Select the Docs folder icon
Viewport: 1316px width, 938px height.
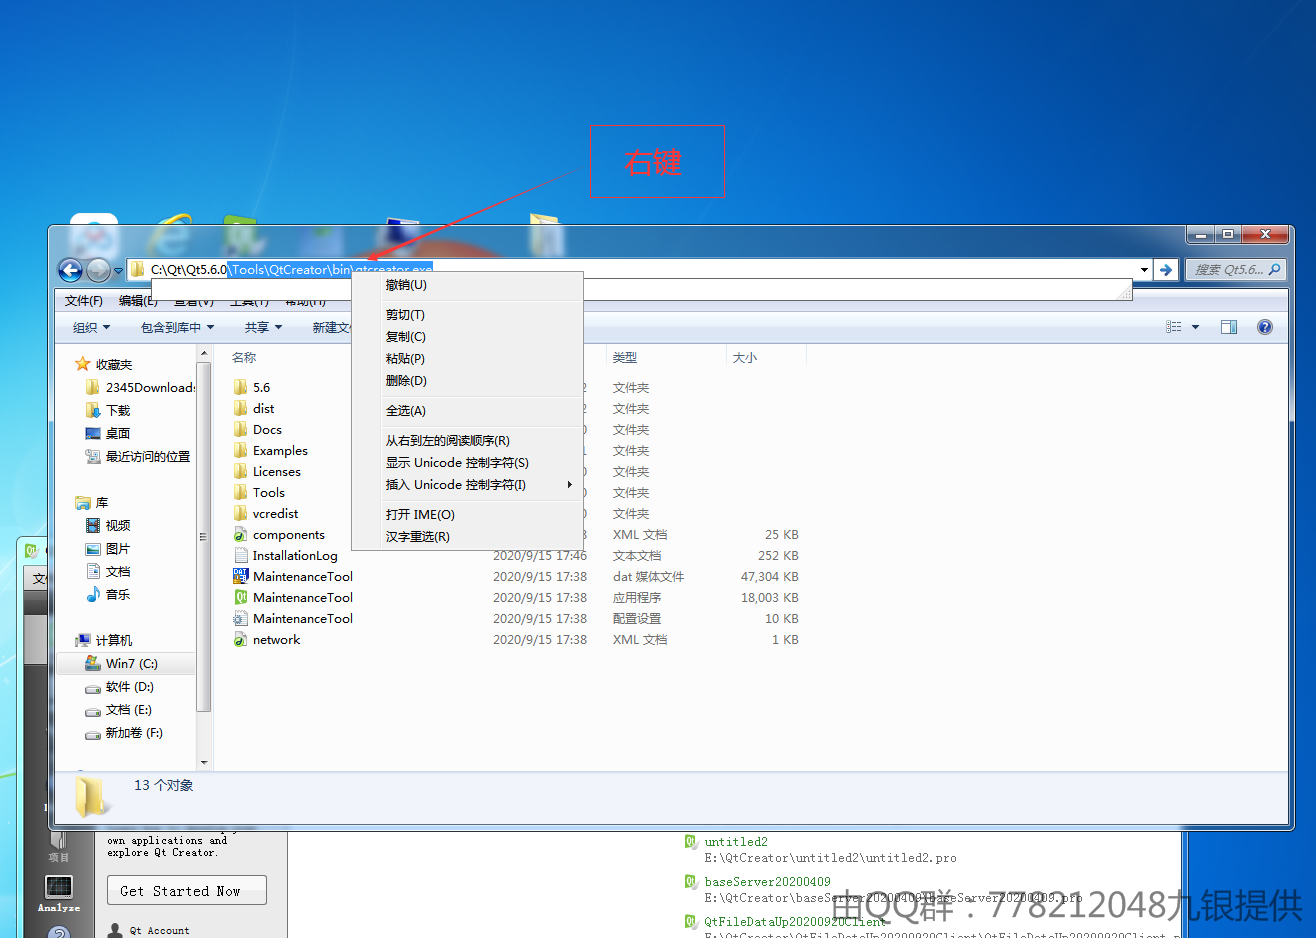(x=241, y=429)
